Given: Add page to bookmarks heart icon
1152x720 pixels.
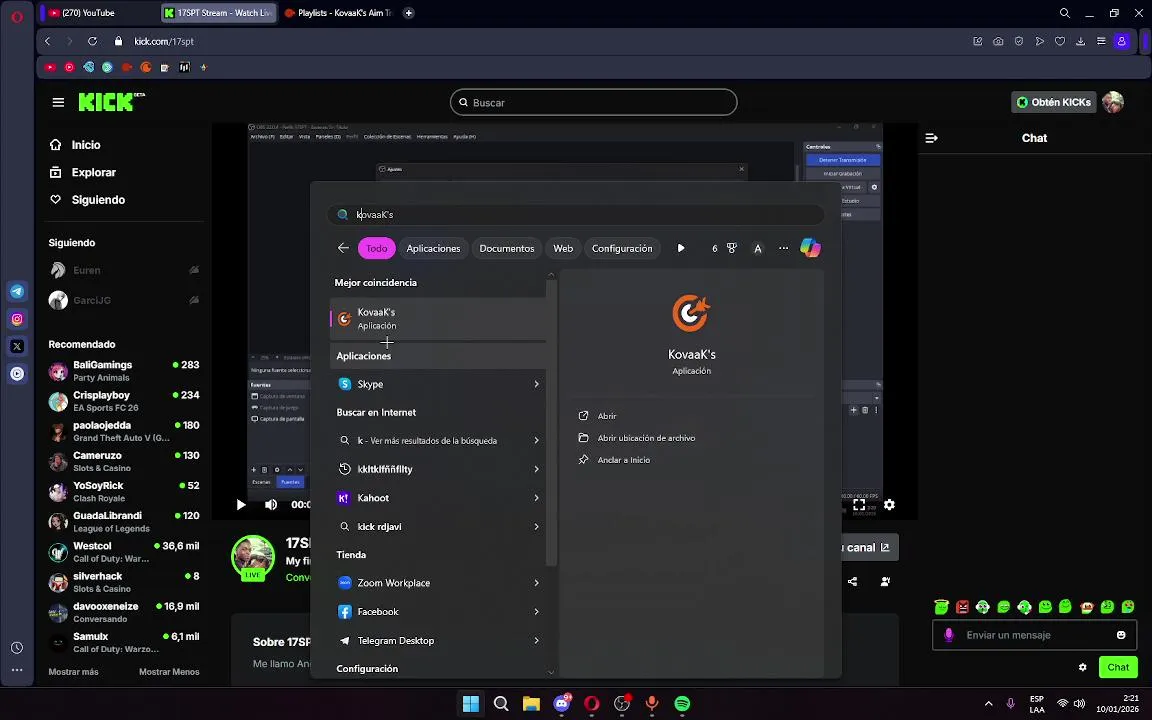Looking at the screenshot, I should [1059, 41].
